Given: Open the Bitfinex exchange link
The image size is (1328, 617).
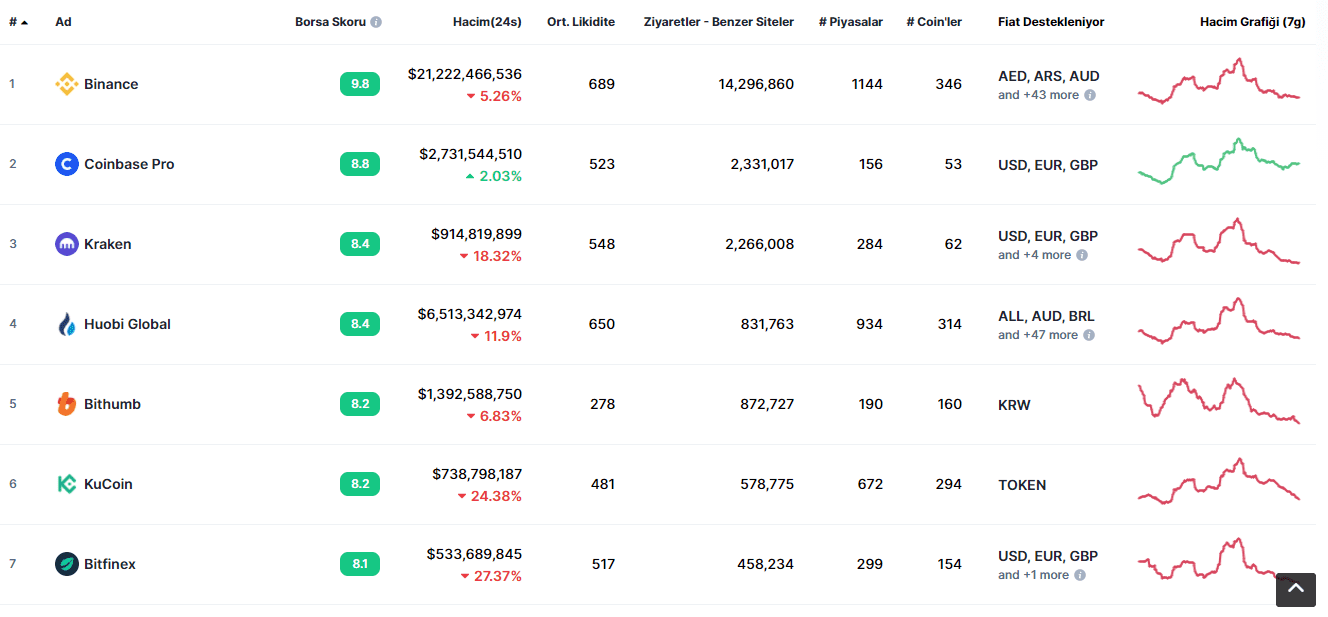Looking at the screenshot, I should click(x=110, y=564).
